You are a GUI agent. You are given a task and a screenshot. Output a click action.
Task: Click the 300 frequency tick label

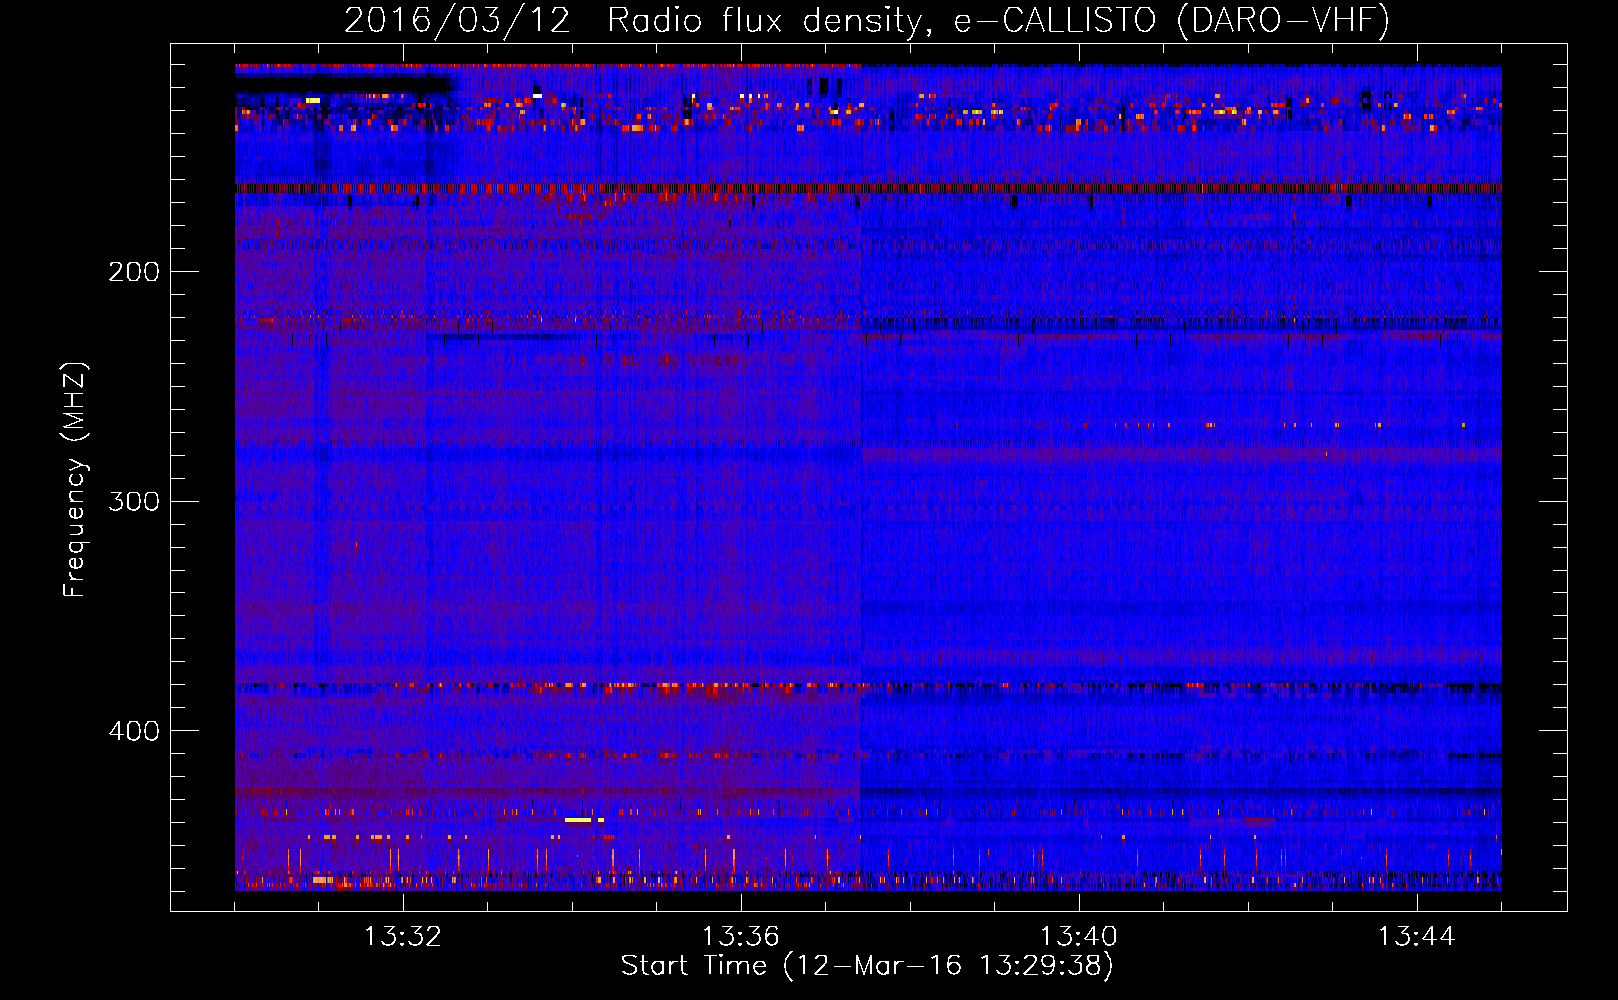click(x=134, y=501)
